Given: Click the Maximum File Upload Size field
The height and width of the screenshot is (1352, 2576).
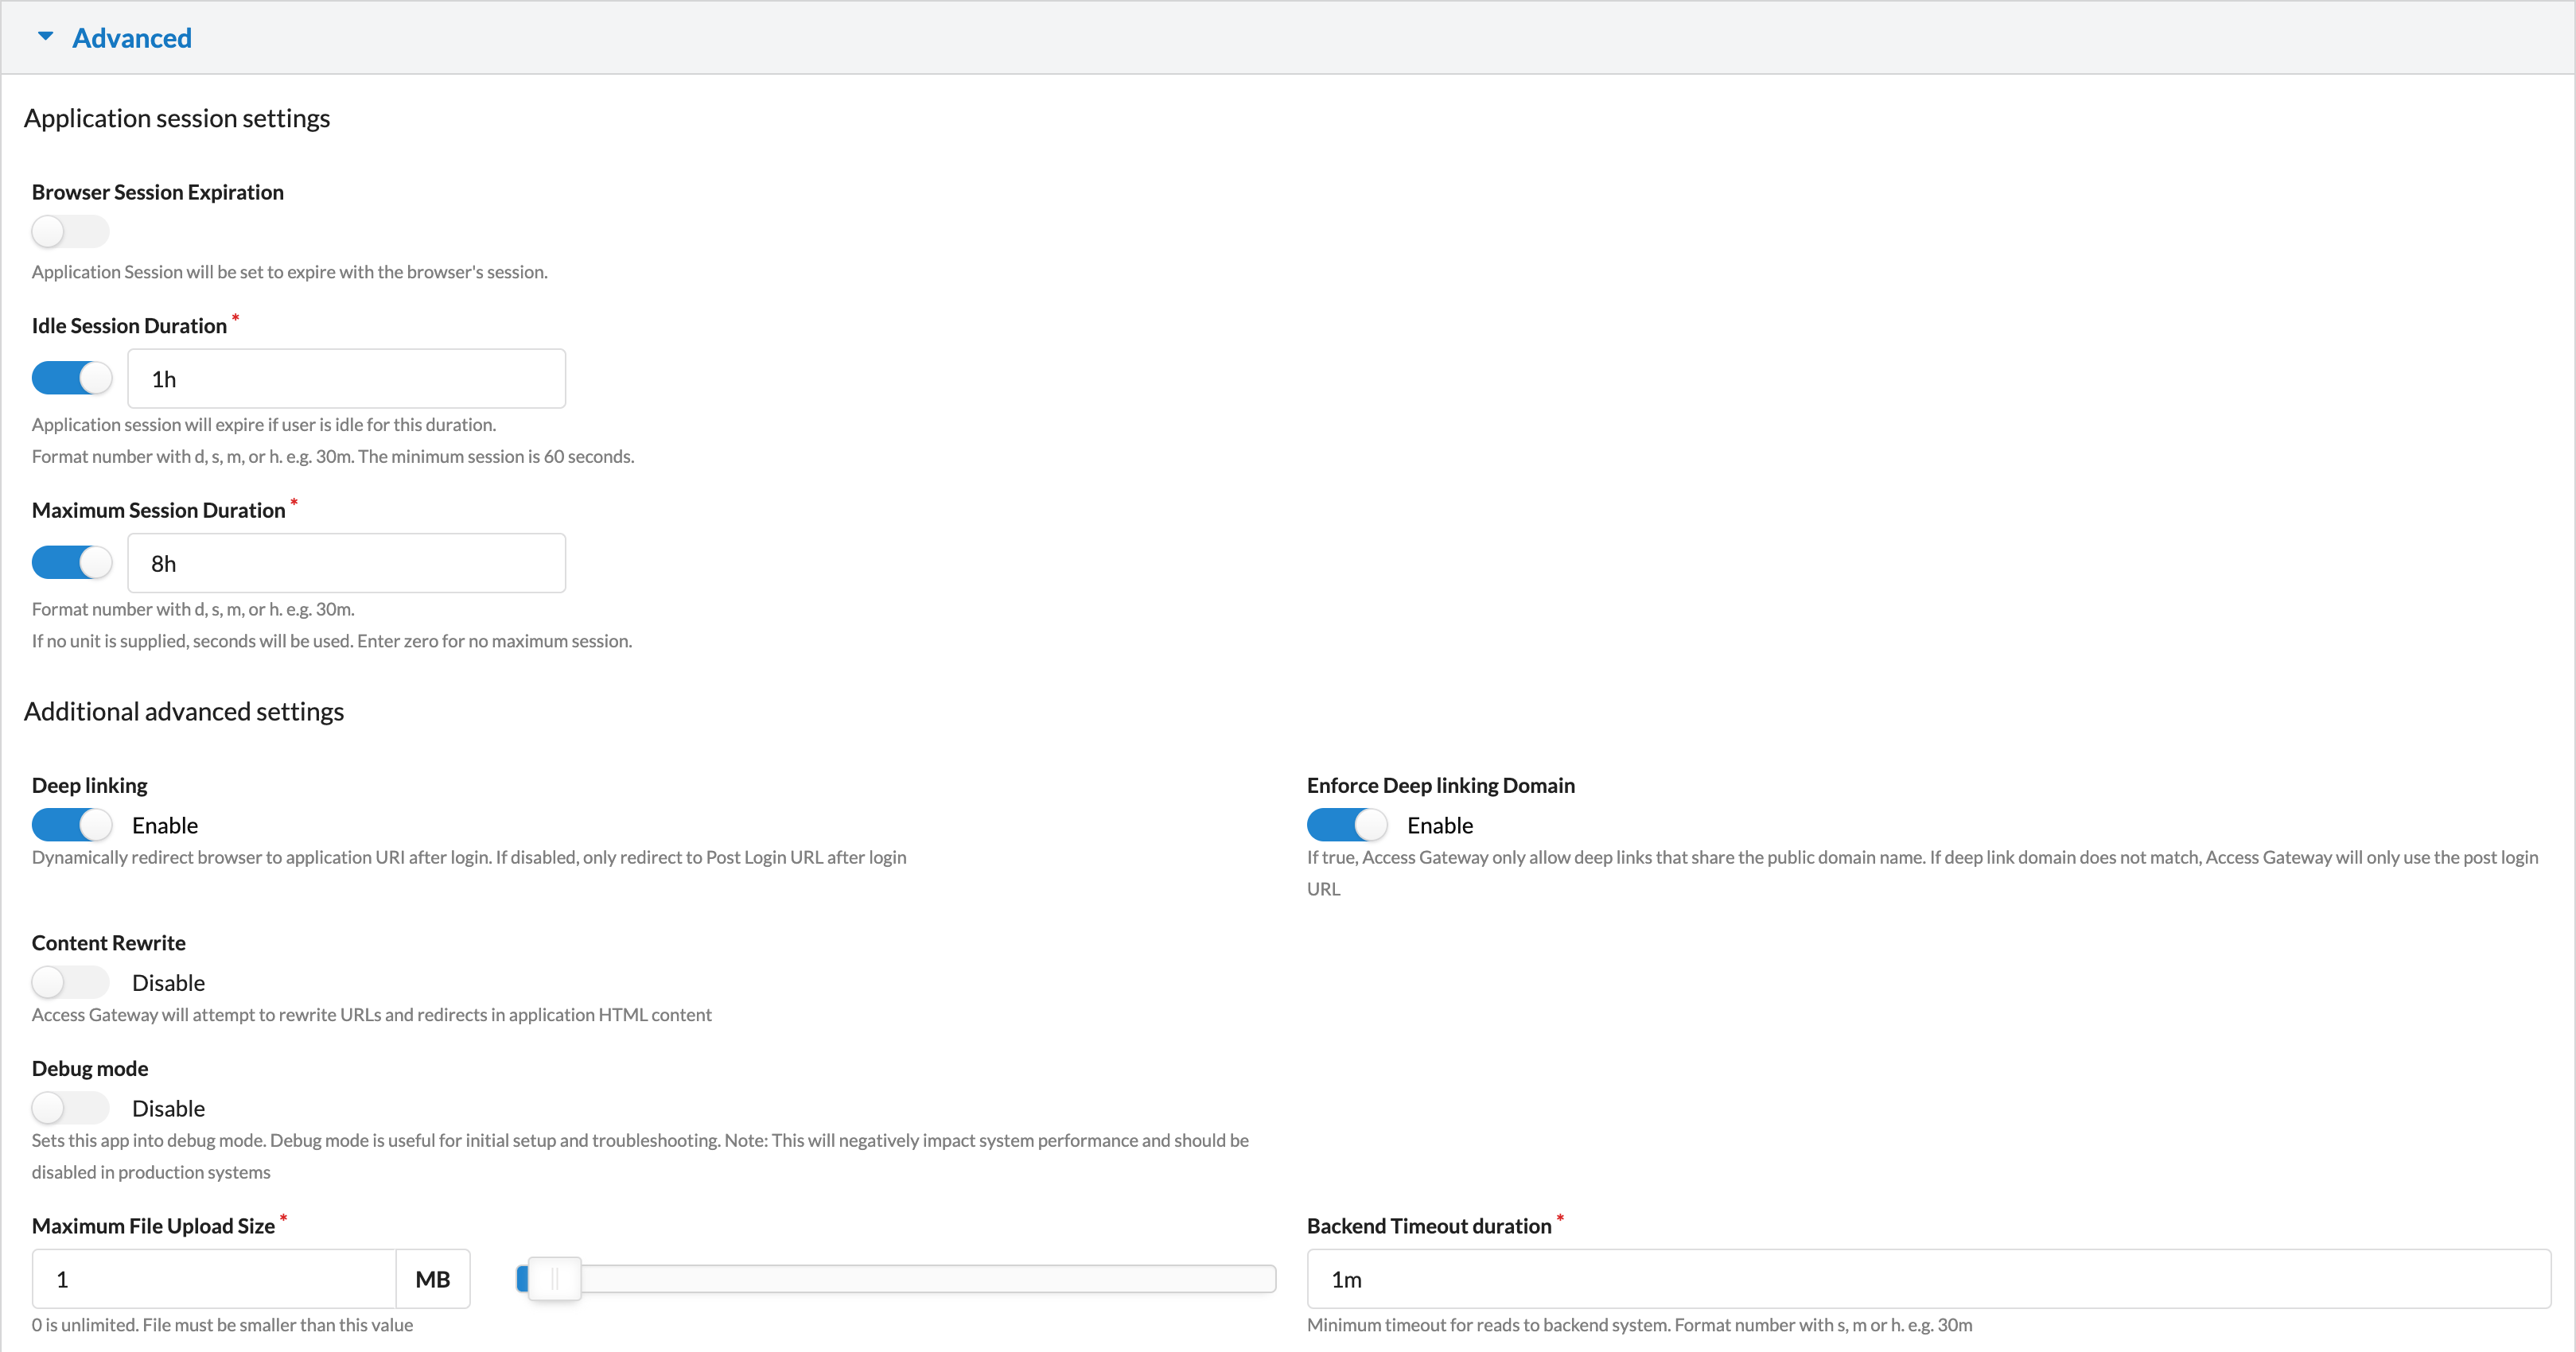Looking at the screenshot, I should 214,1278.
